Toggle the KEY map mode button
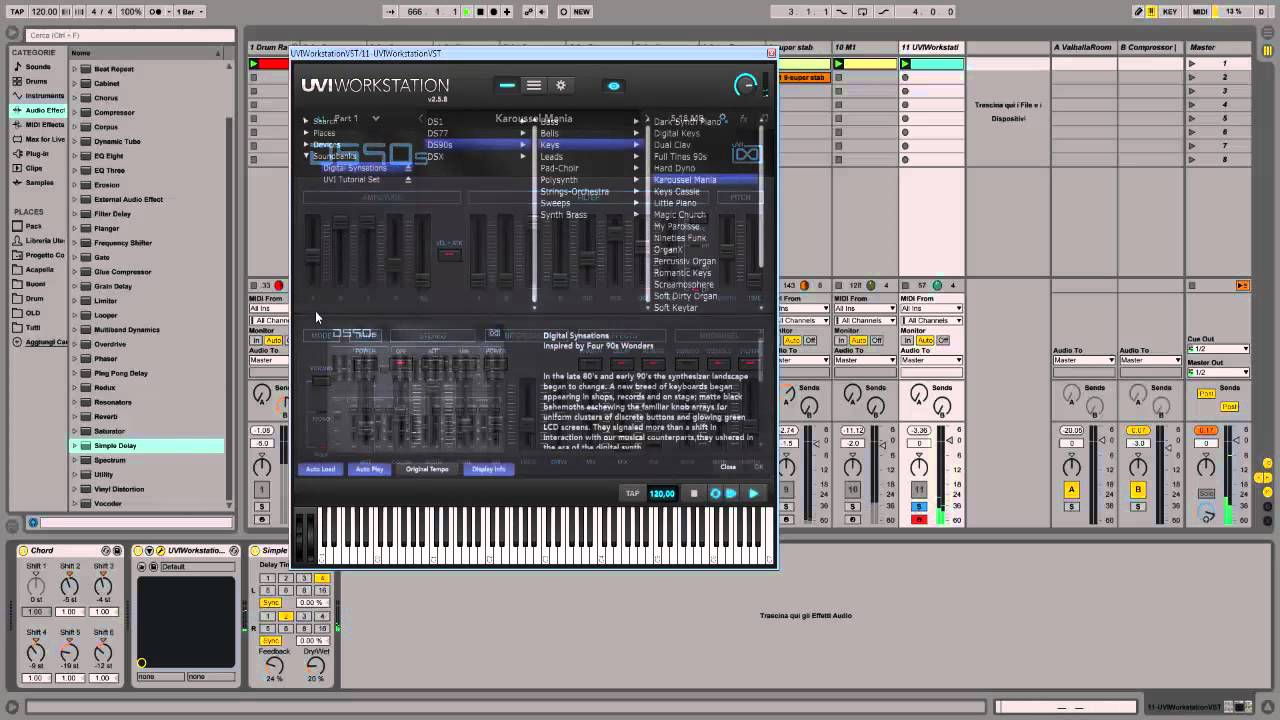Image resolution: width=1280 pixels, height=720 pixels. (1169, 12)
